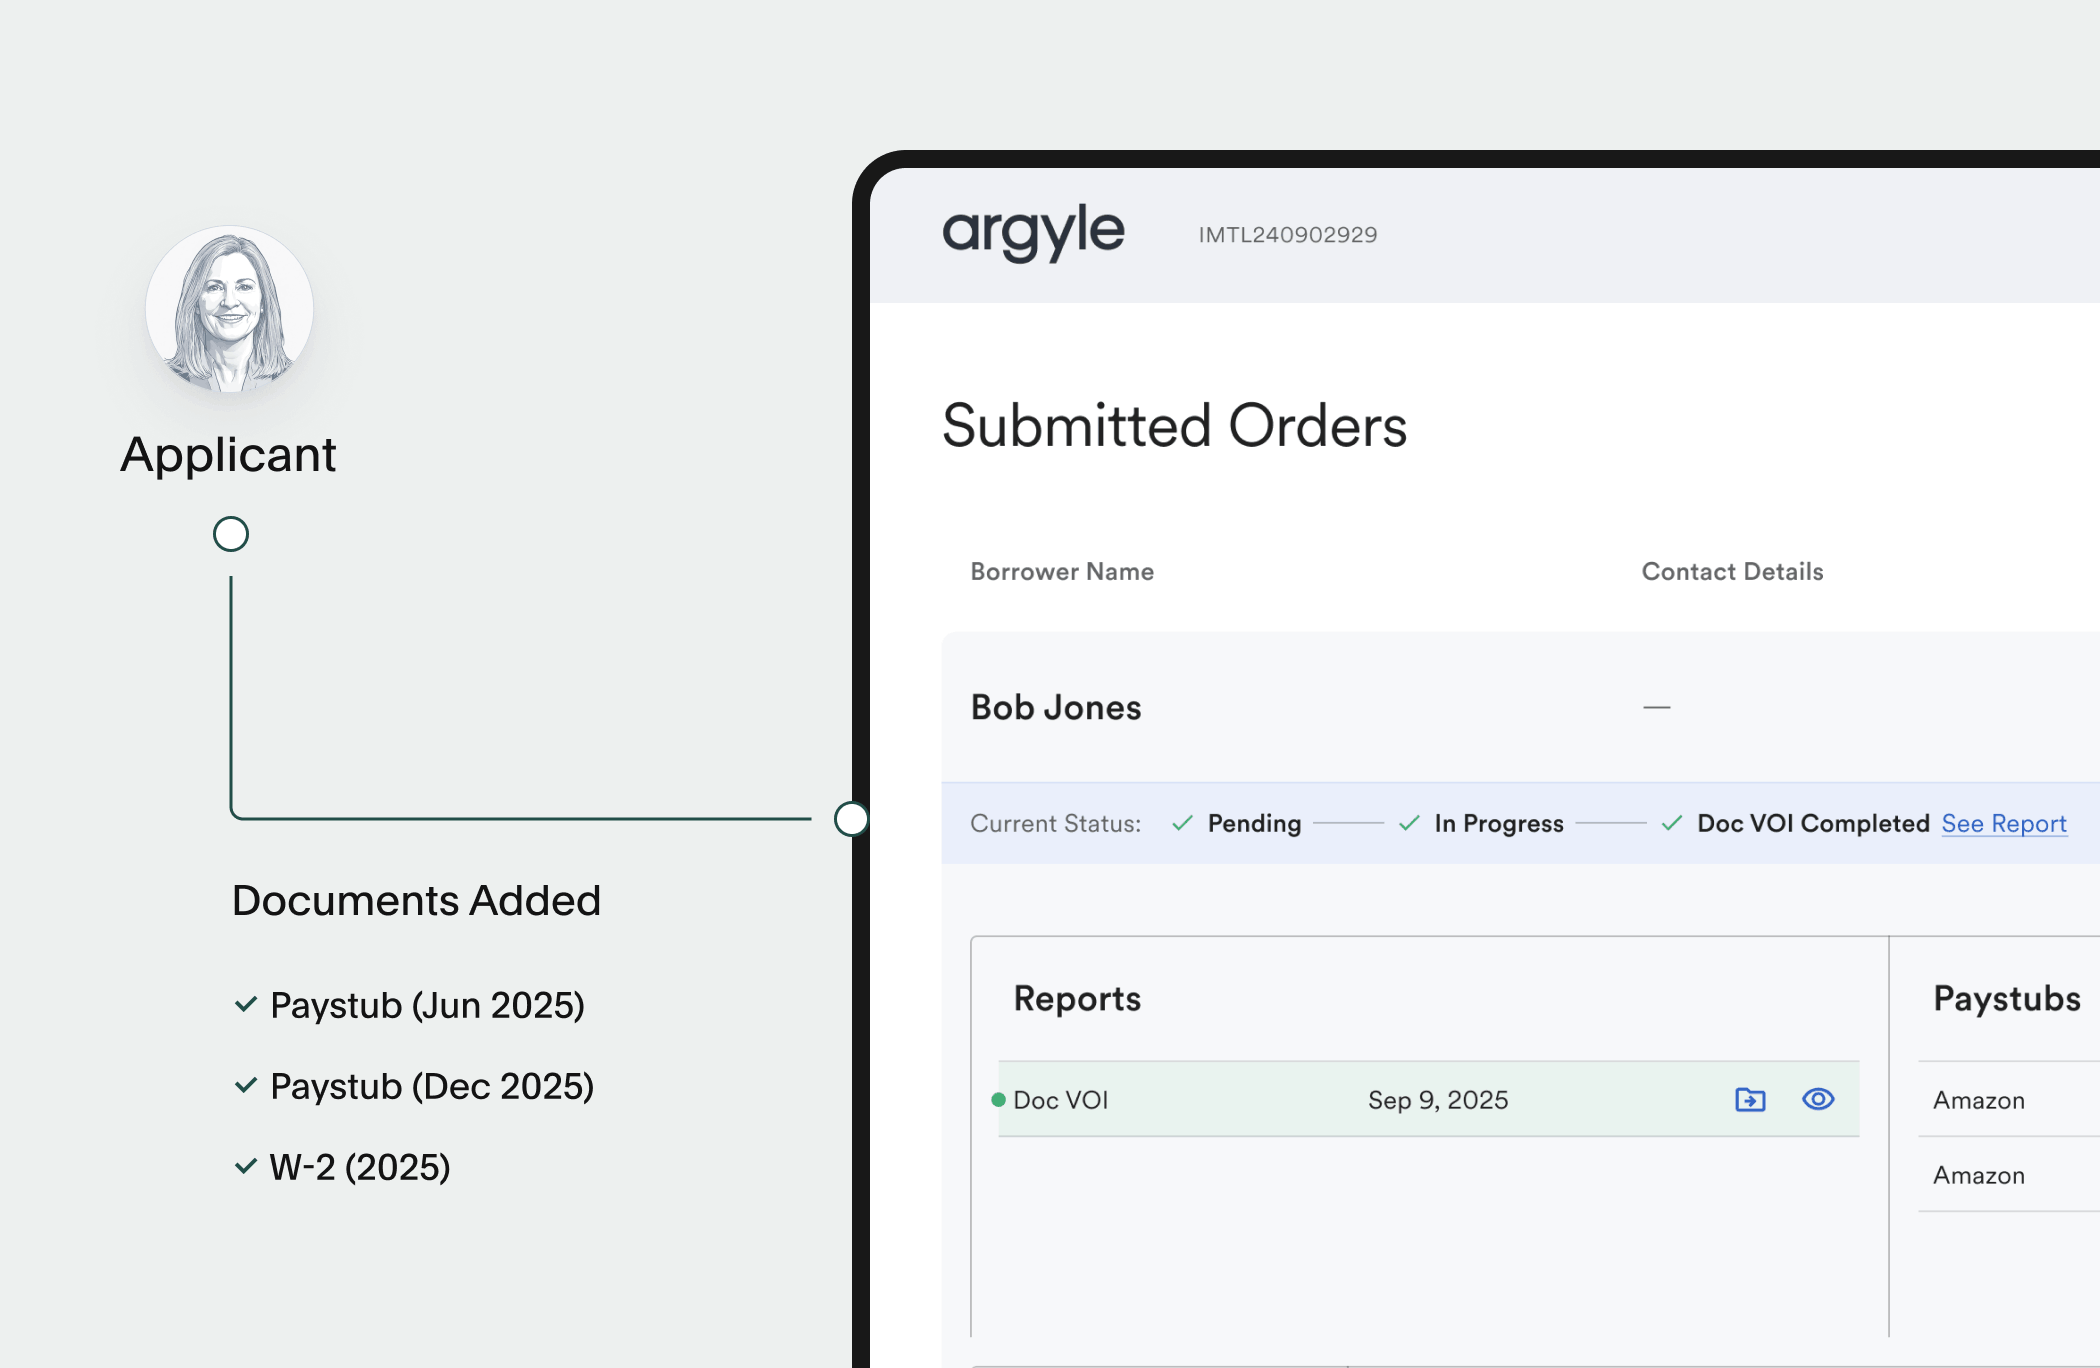Viewport: 2100px width, 1368px height.
Task: Click the Paystubs panel heading
Action: click(x=2007, y=998)
